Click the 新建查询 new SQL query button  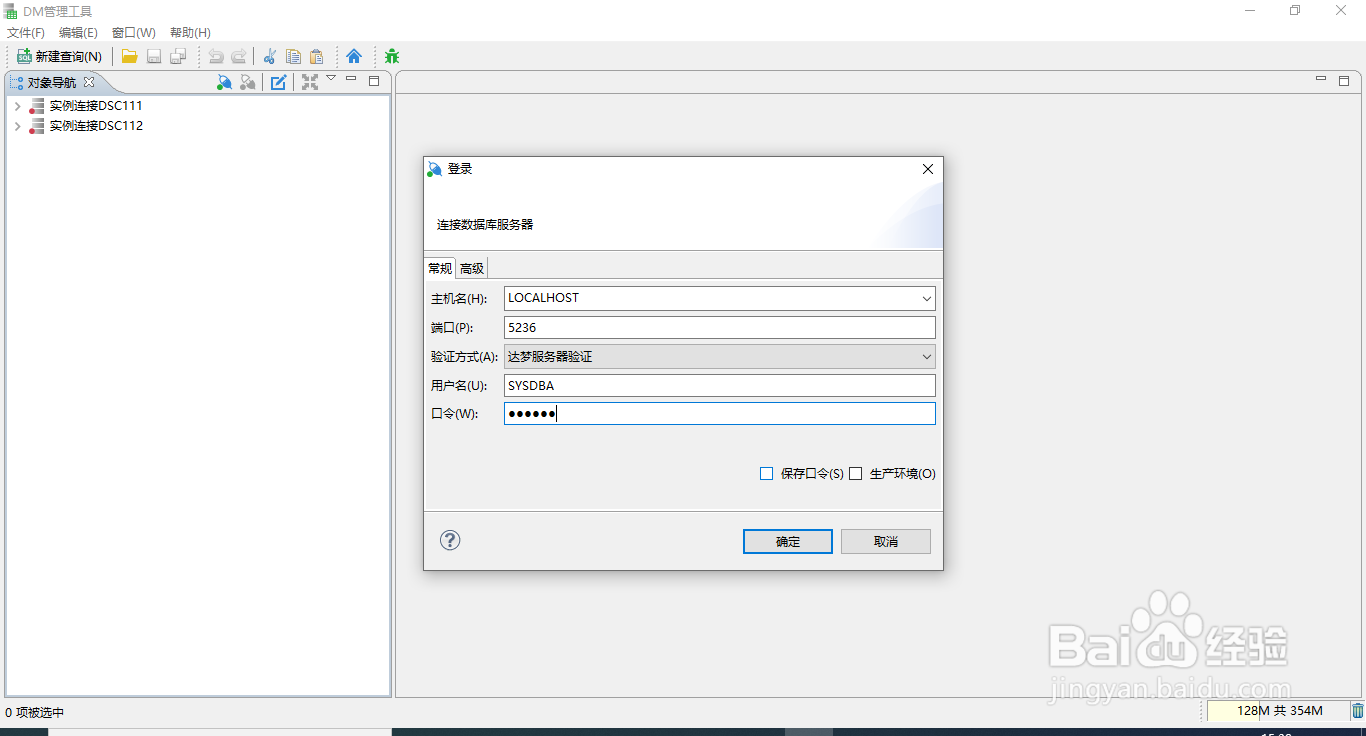coord(60,56)
